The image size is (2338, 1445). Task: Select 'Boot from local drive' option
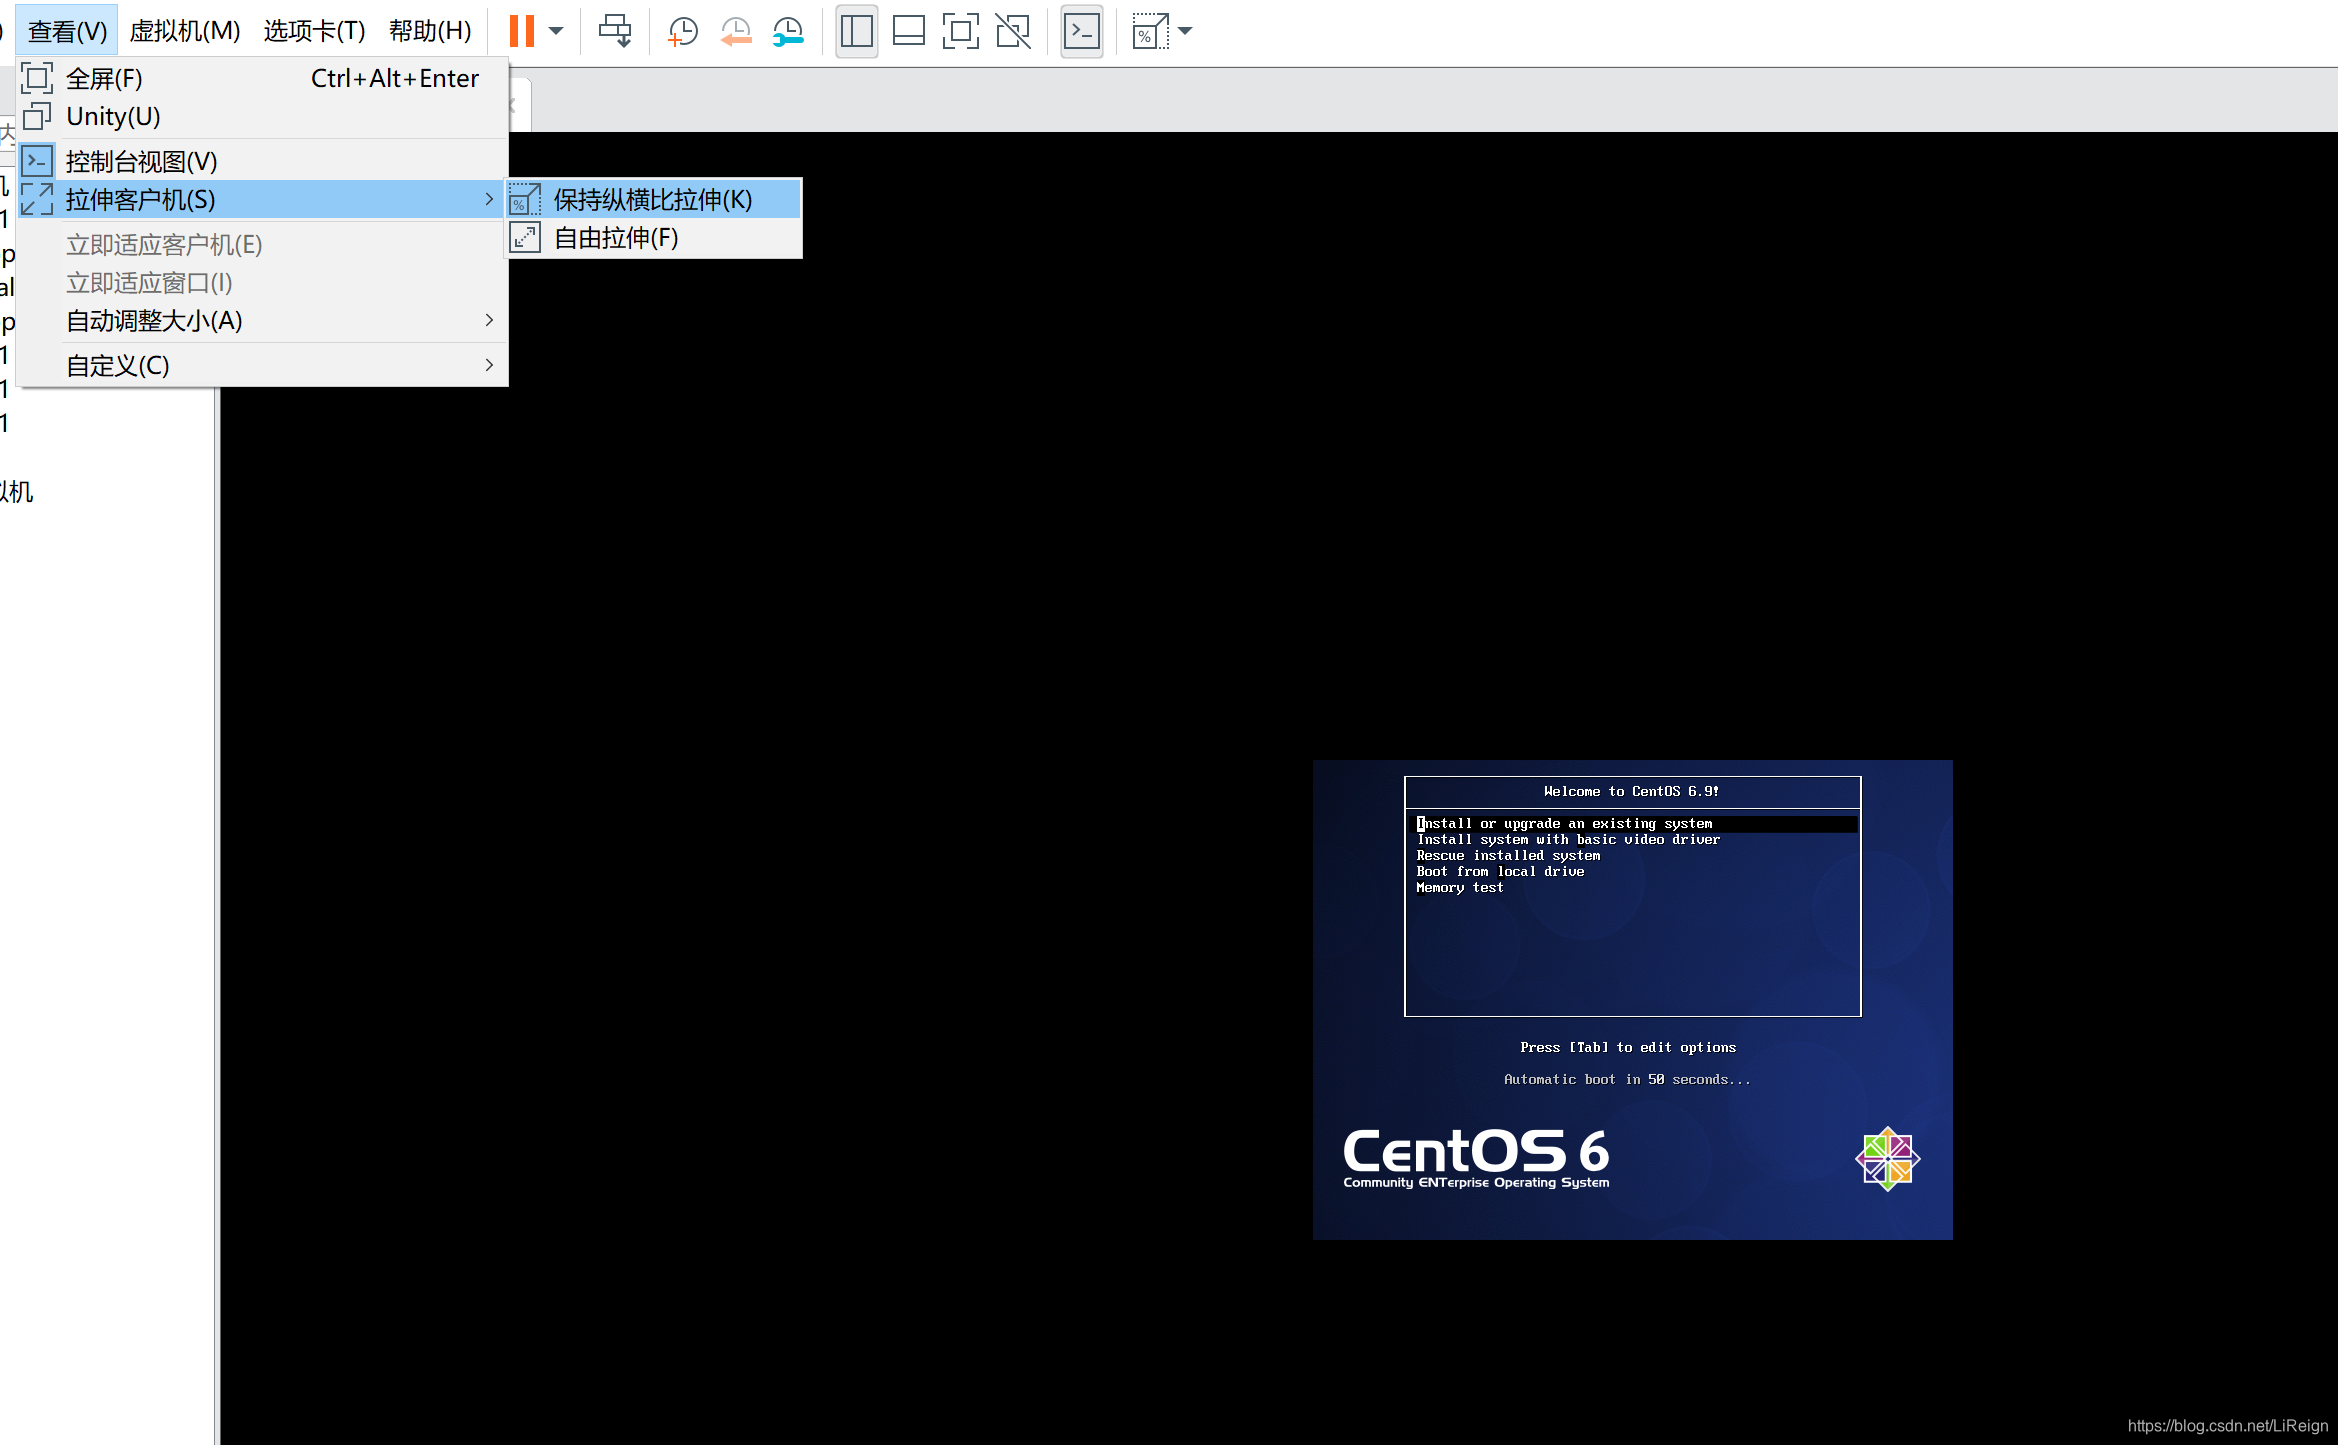1500,871
